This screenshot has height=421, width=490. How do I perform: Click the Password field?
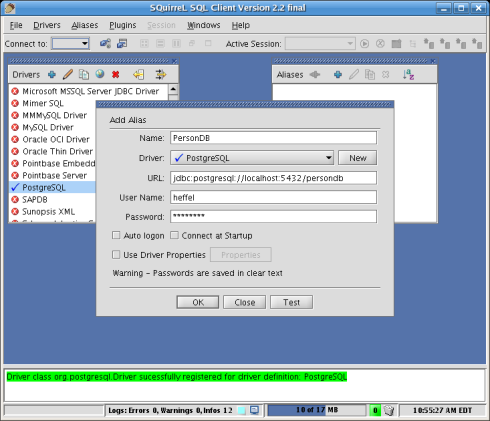point(273,216)
